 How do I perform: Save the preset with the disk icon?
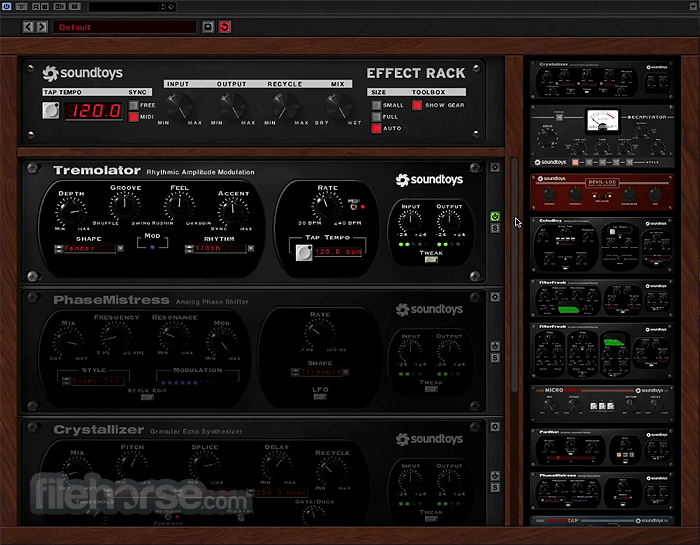[208, 27]
